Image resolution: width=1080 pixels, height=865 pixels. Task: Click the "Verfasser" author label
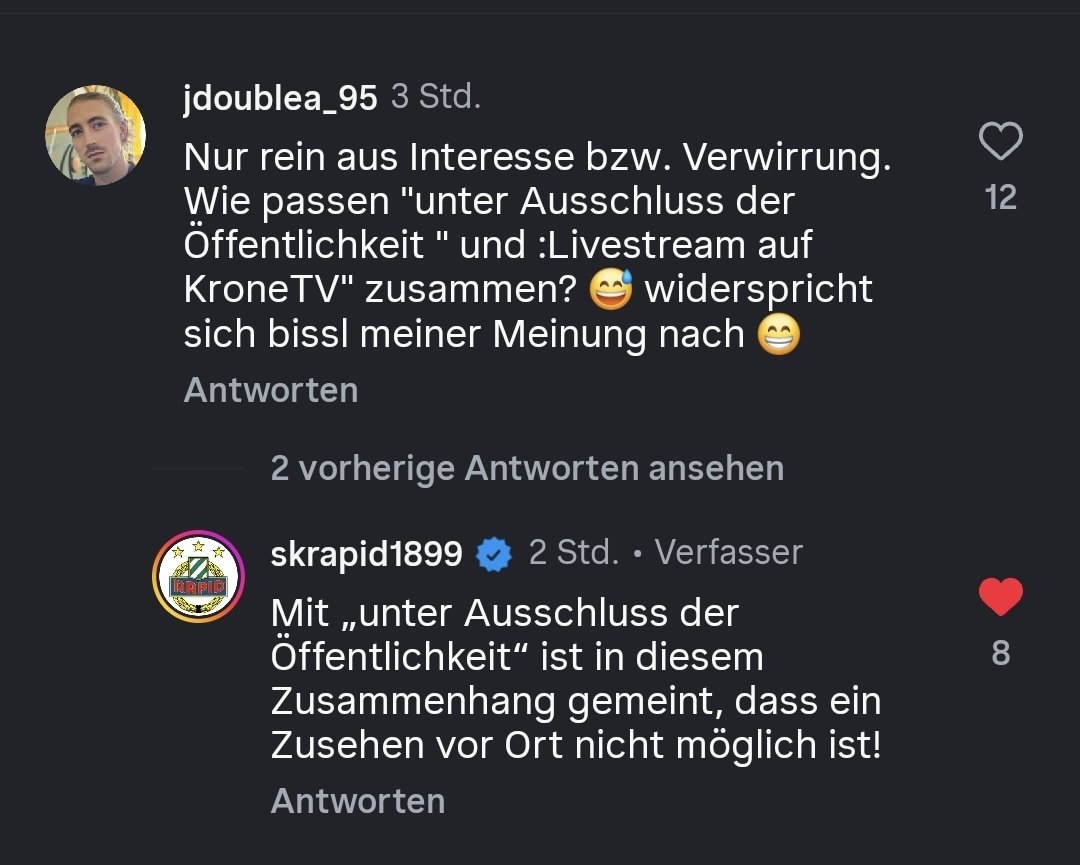click(729, 552)
